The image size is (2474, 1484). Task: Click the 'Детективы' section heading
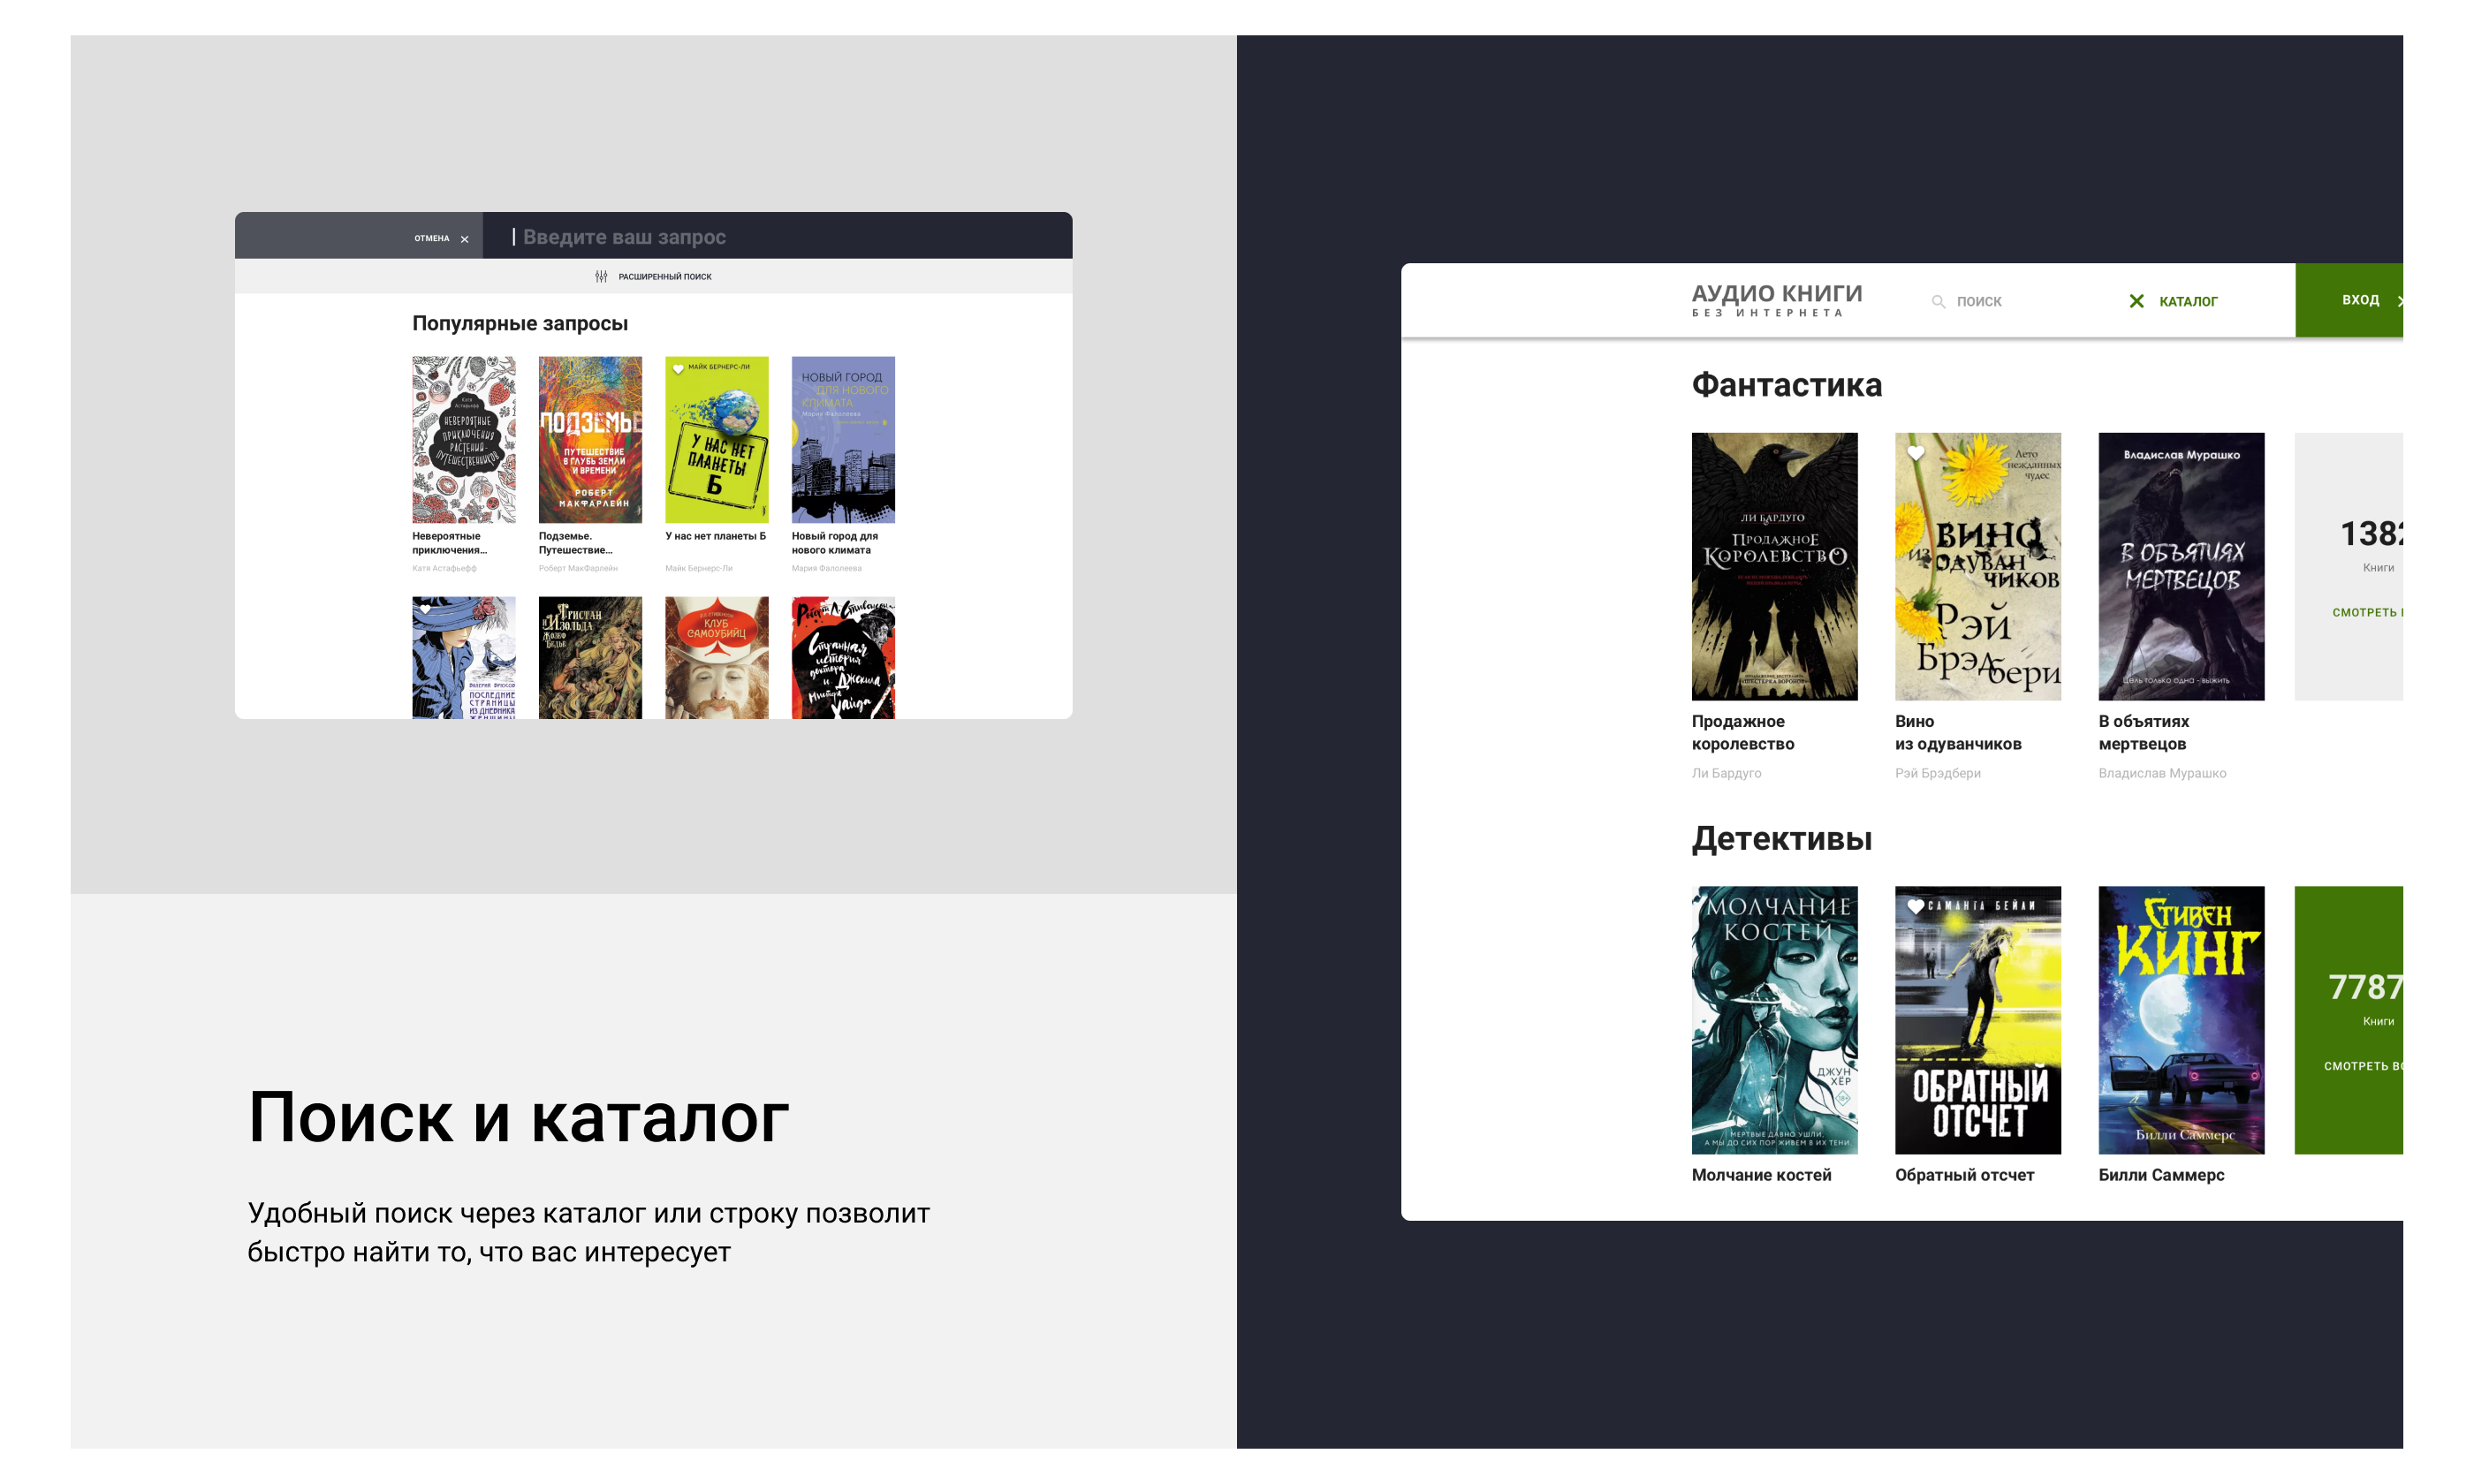point(1781,839)
